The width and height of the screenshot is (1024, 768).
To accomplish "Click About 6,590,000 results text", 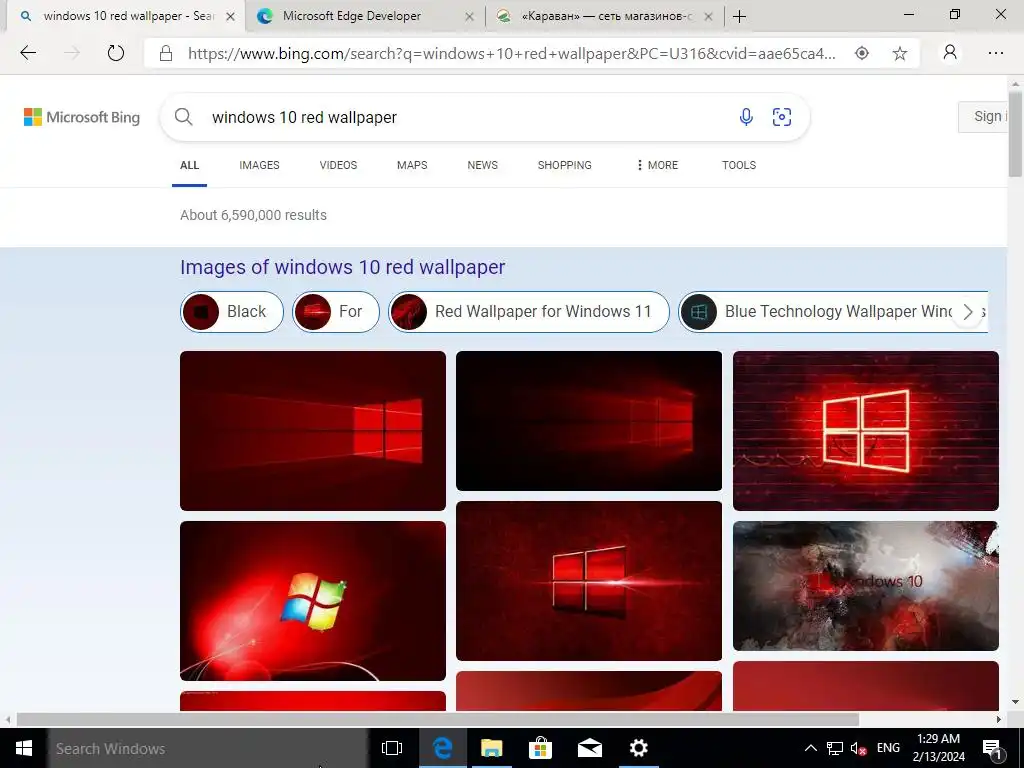I will 253,215.
